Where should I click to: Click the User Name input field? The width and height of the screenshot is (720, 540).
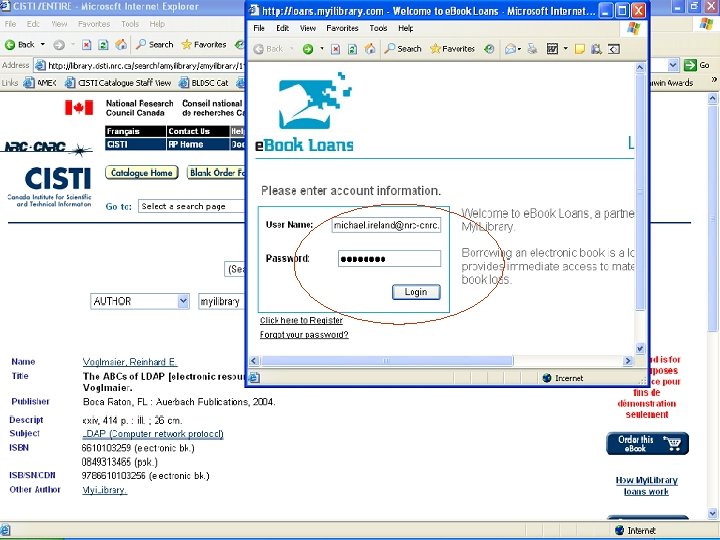386,225
